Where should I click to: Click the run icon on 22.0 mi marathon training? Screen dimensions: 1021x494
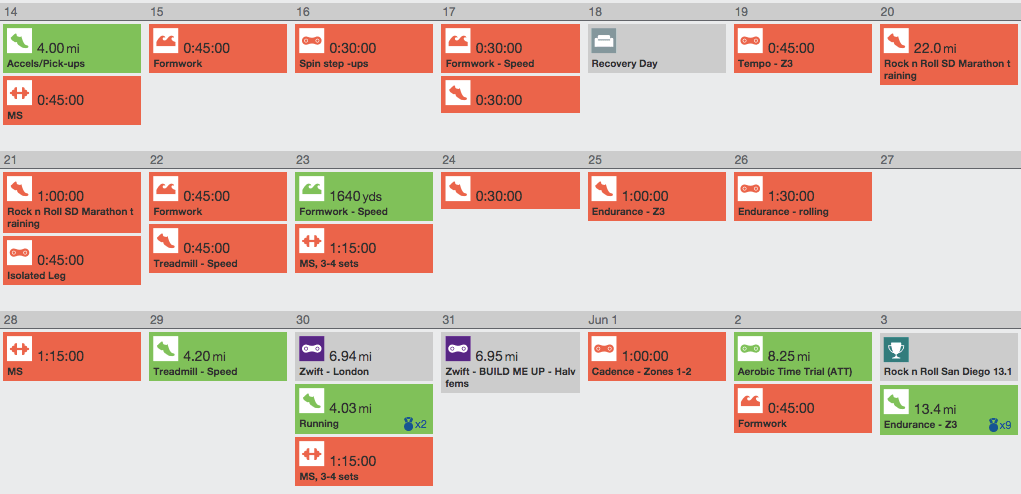pos(895,41)
